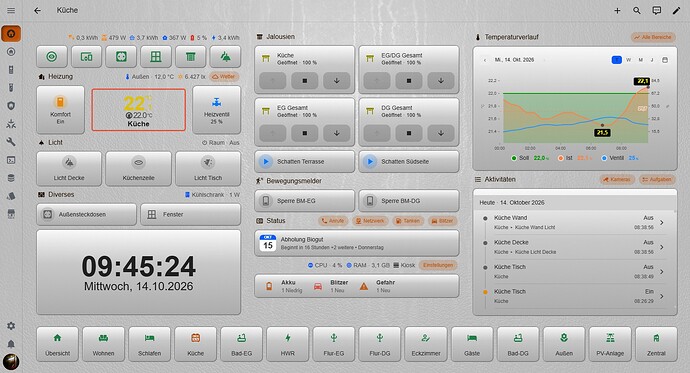Toggle the Küchenzeile light
The height and width of the screenshot is (373, 690).
point(139,168)
